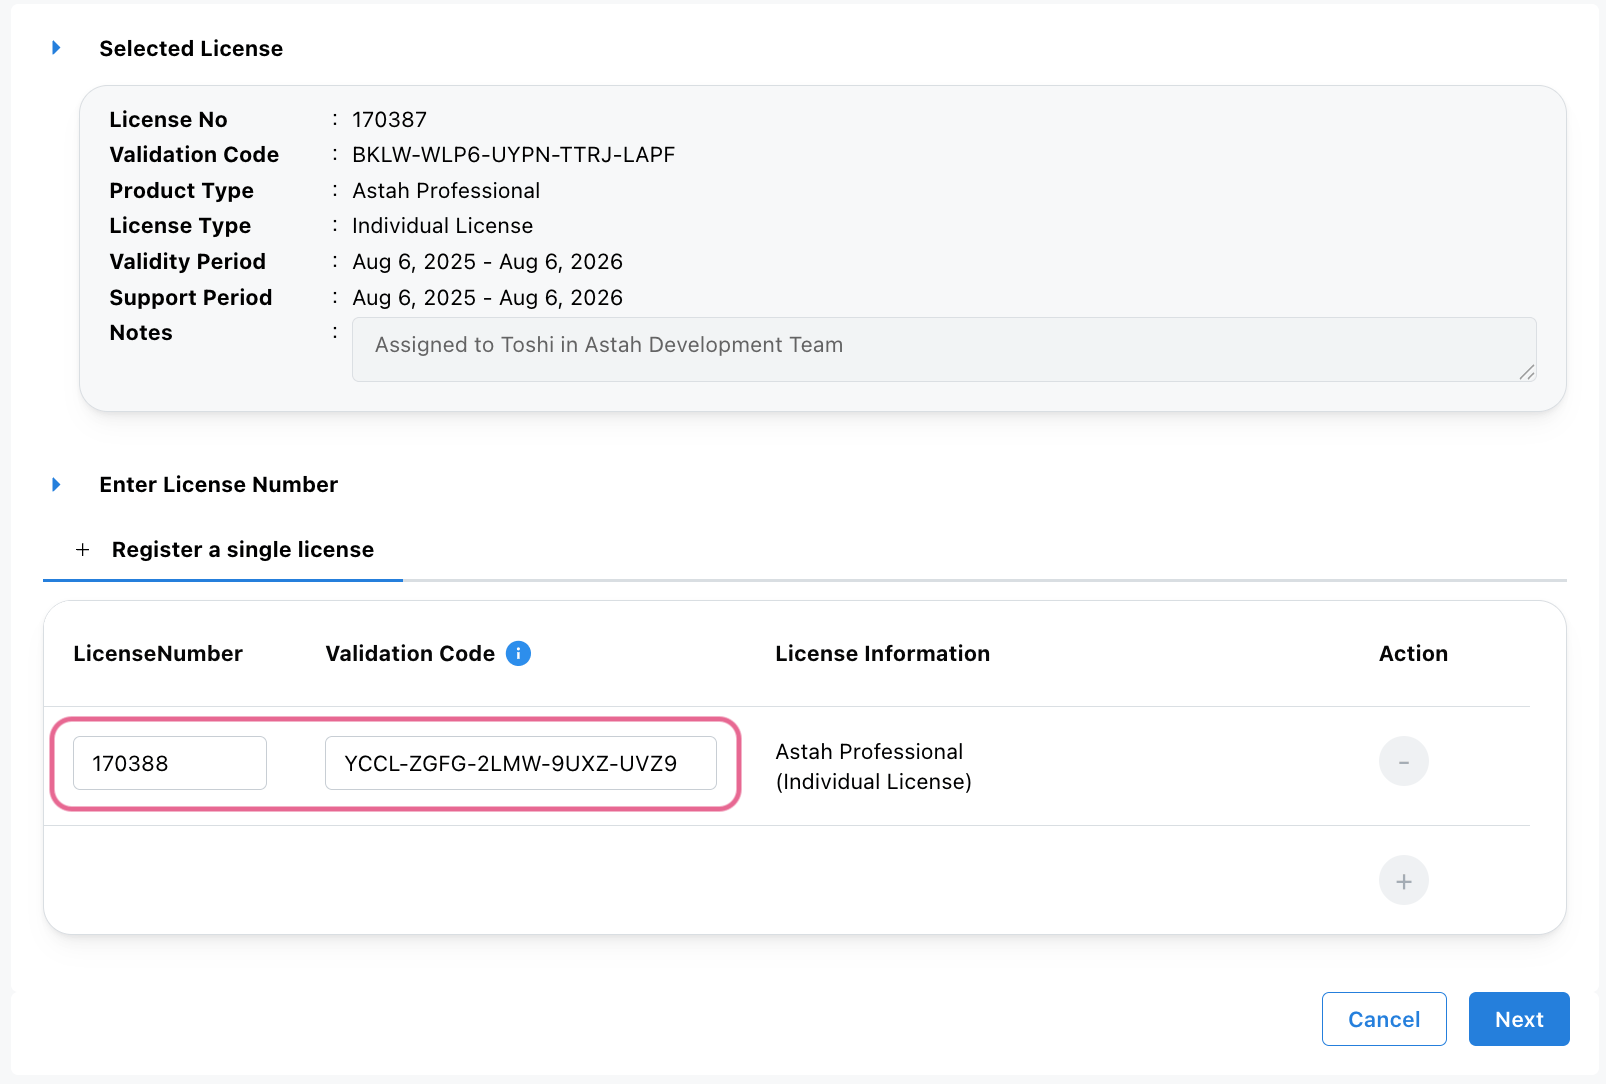The height and width of the screenshot is (1084, 1606).
Task: Add another license row with plus button
Action: [x=1403, y=881]
